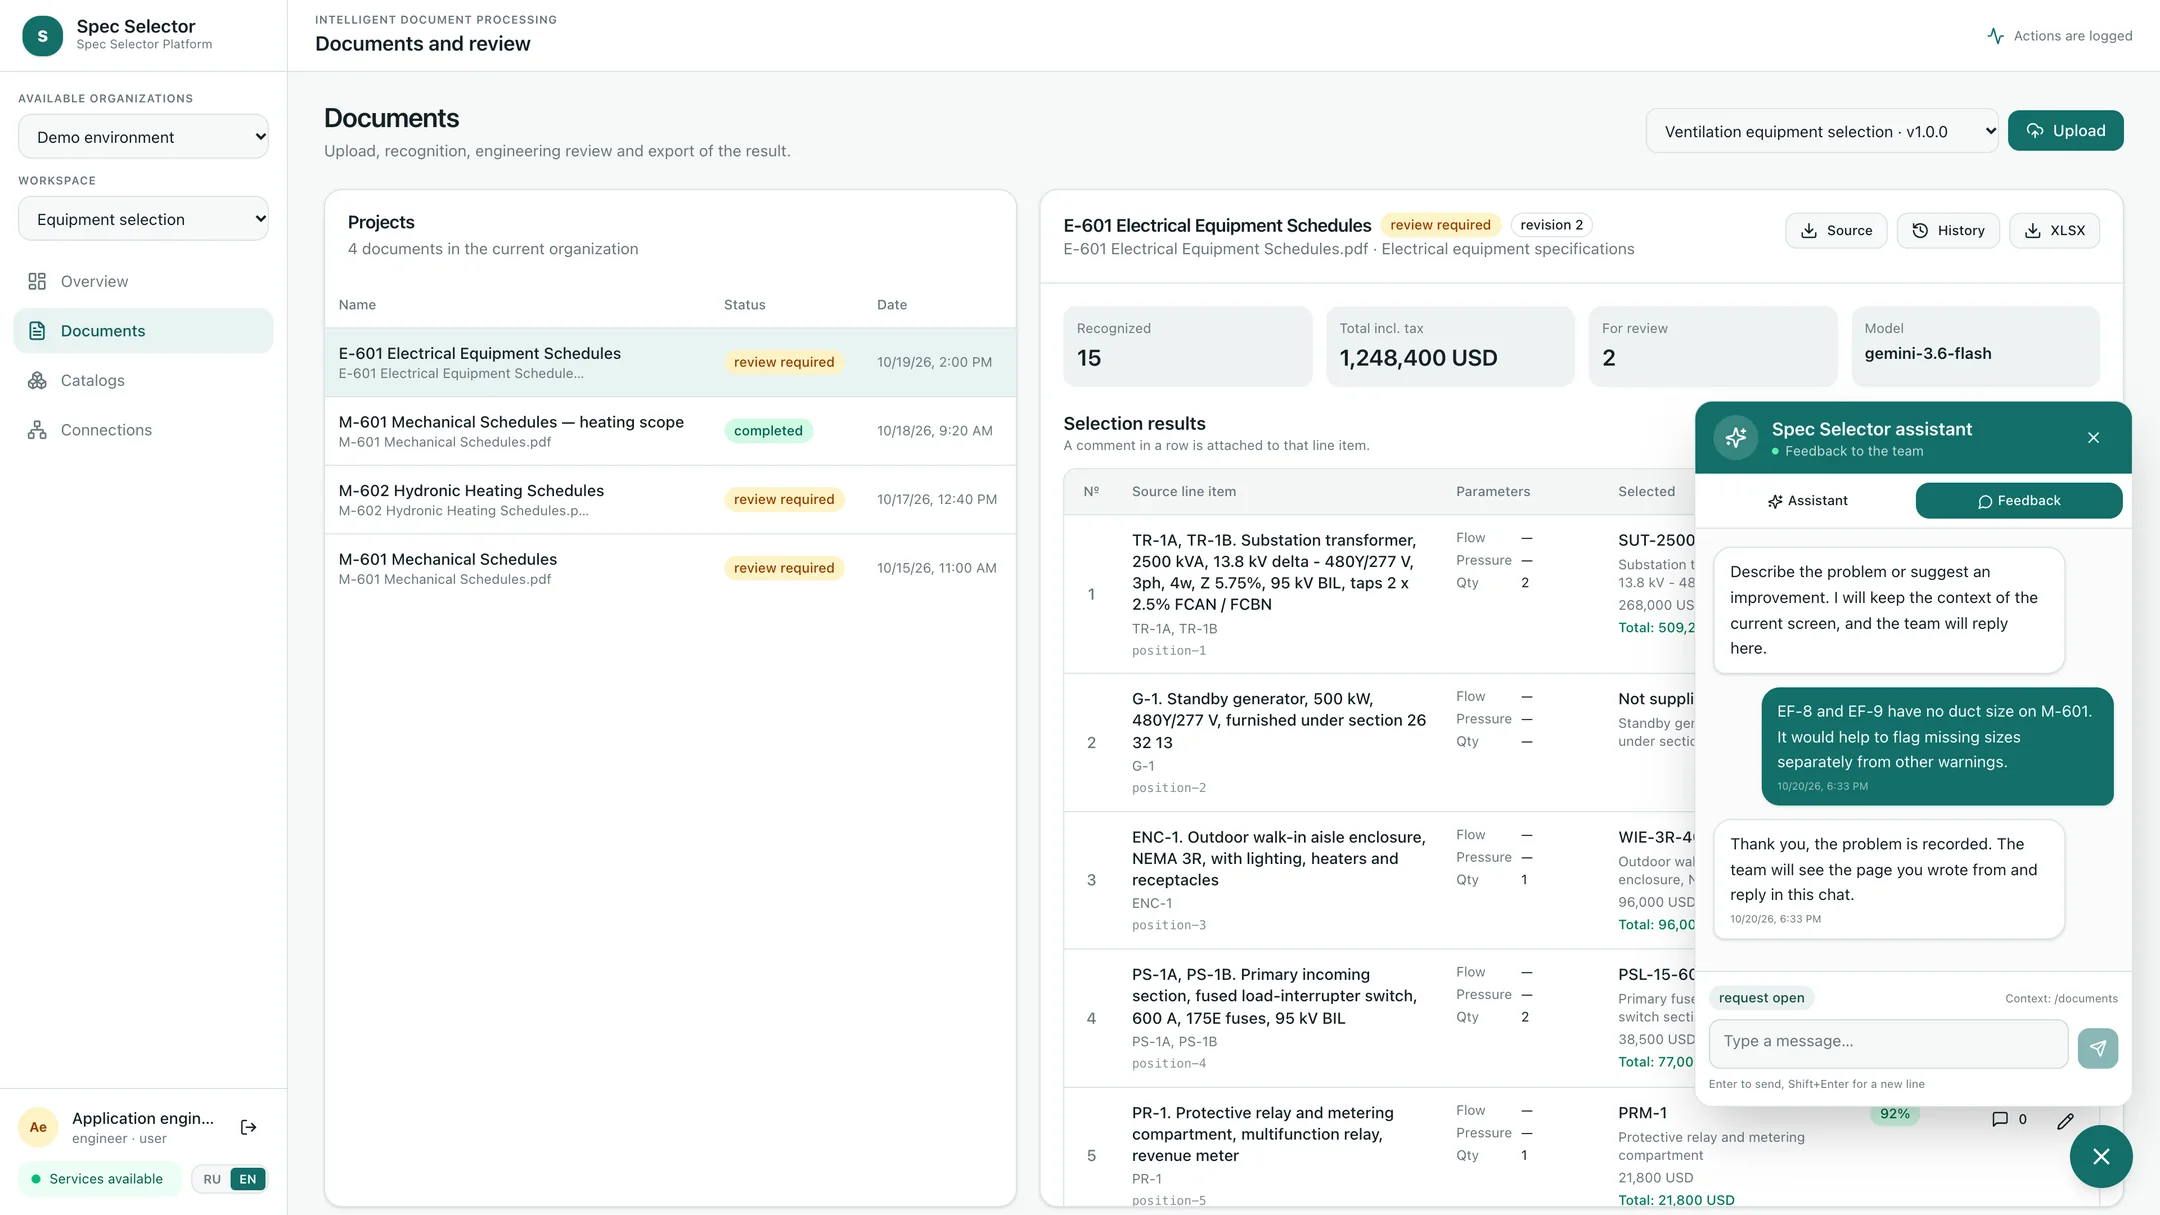Switch language to RU
The image size is (2160, 1215).
click(x=212, y=1179)
